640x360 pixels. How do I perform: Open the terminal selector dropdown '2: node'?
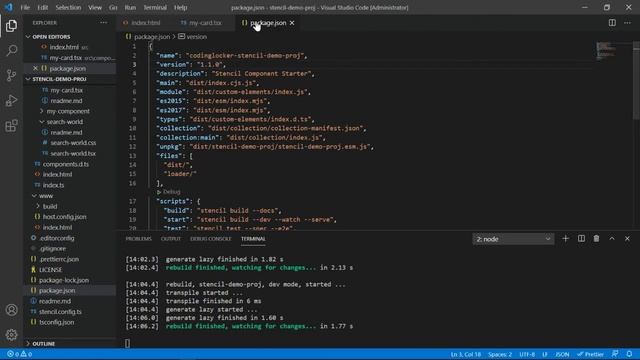point(513,239)
